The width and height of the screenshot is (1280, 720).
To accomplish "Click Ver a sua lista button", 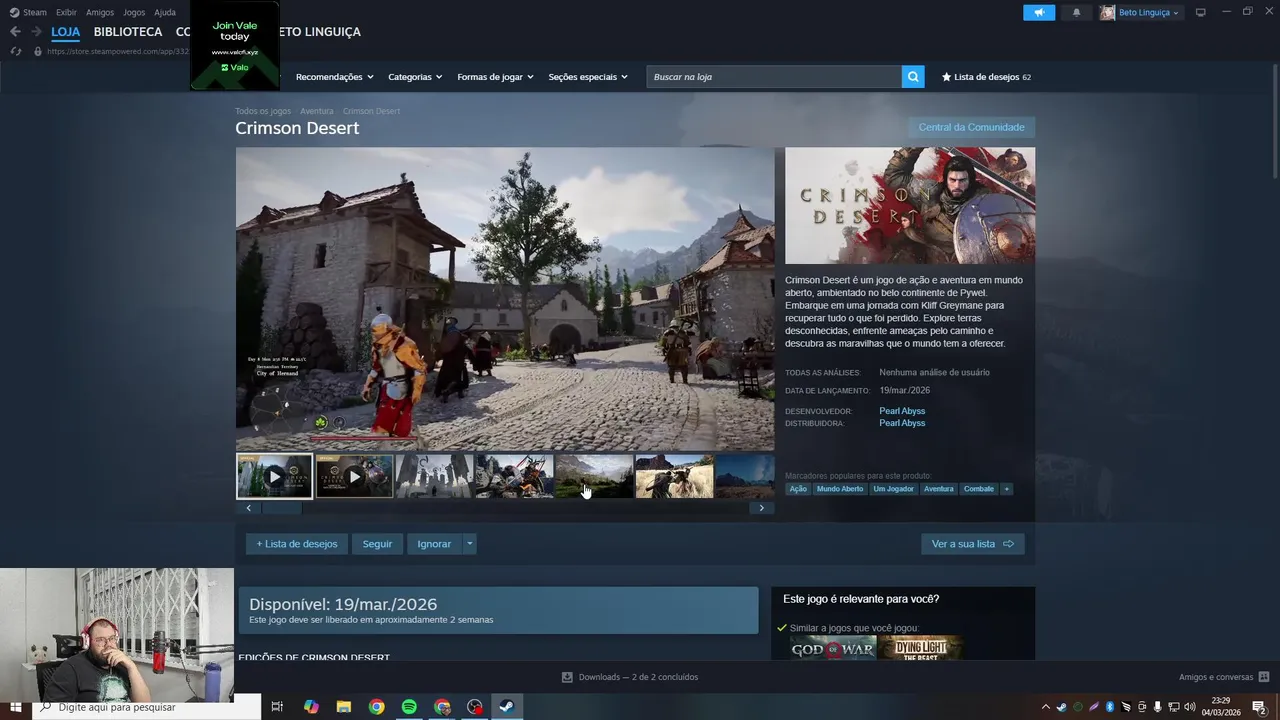I will point(972,544).
